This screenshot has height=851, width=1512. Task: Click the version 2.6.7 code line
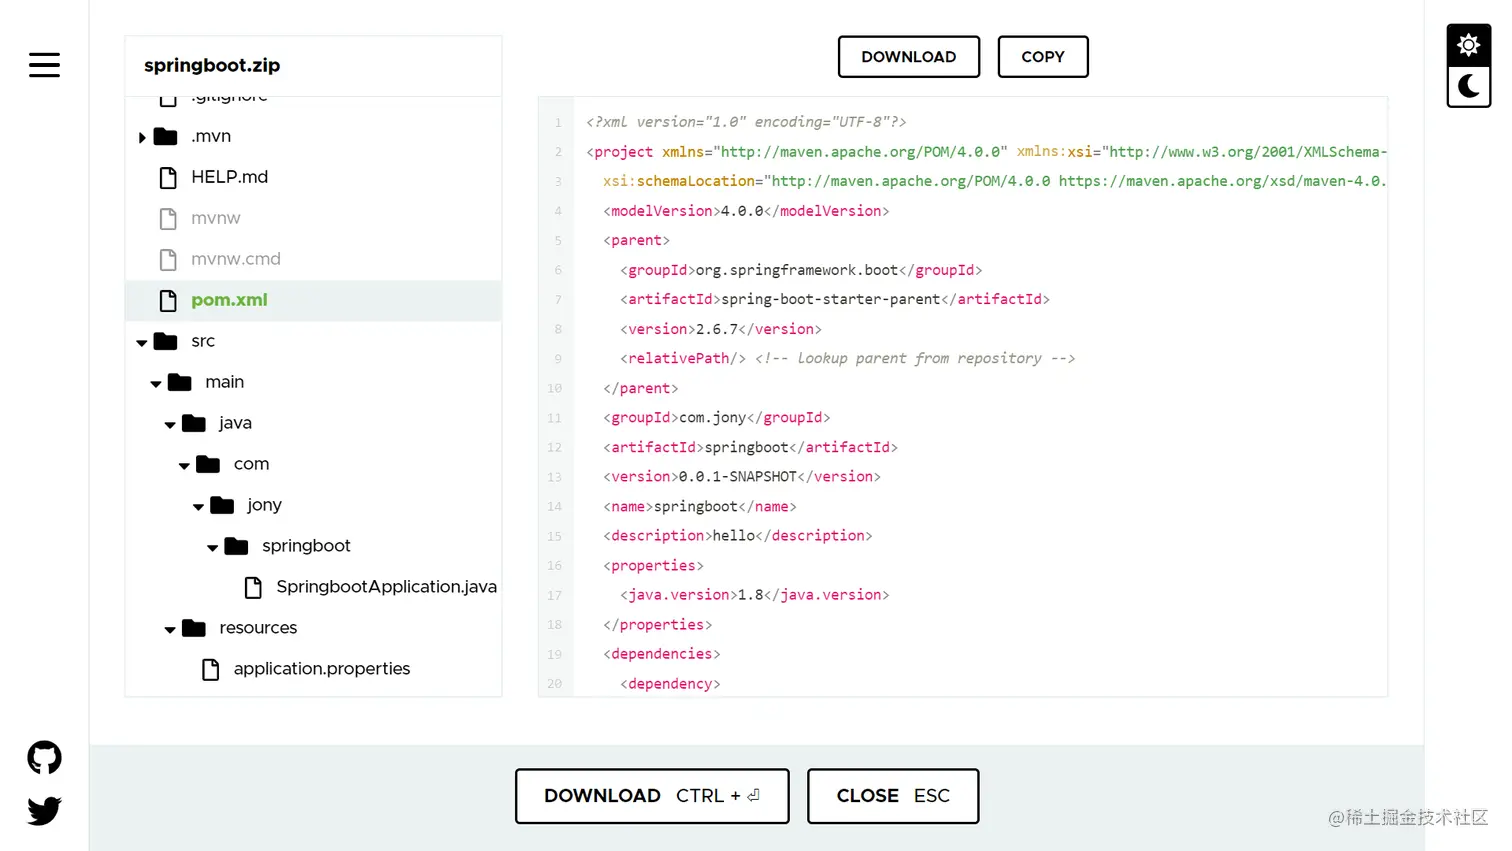coord(721,329)
